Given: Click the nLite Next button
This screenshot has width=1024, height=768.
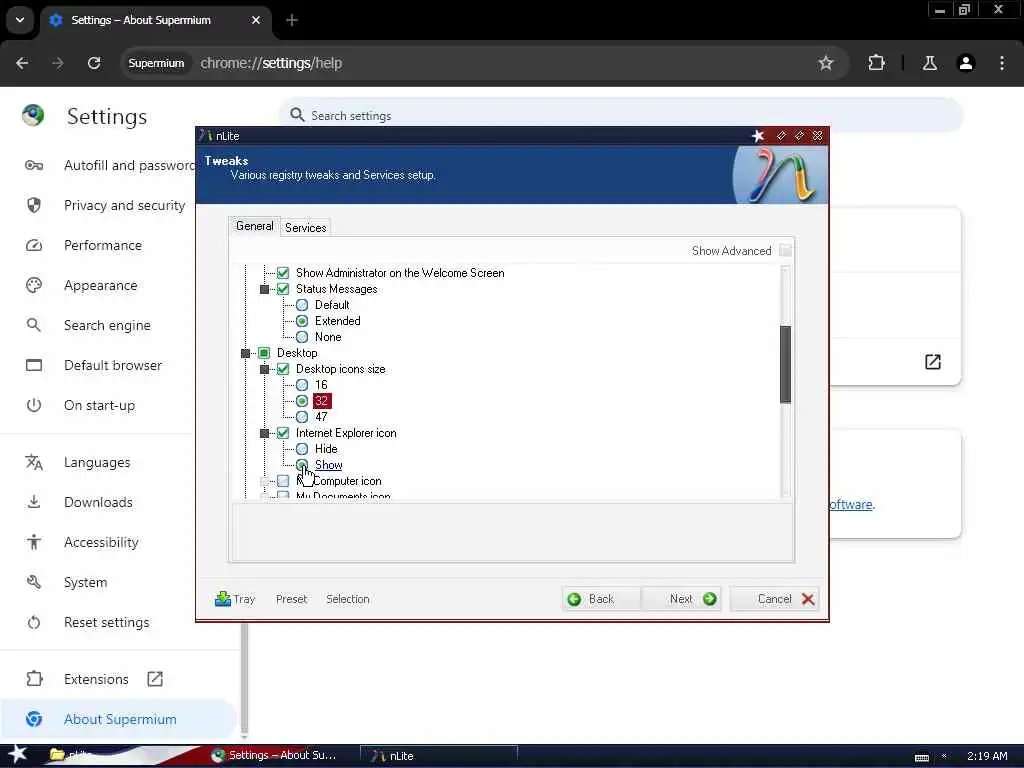Looking at the screenshot, I should click(x=680, y=599).
